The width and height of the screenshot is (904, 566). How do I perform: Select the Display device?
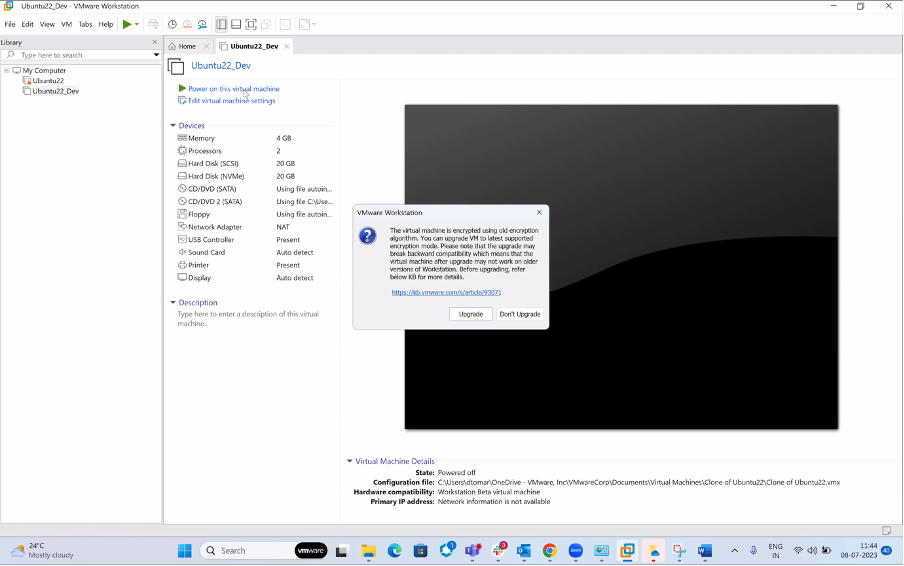pos(255,278)
